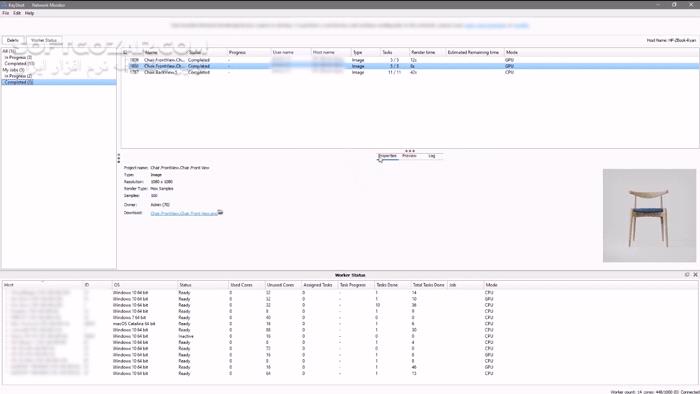Undock the Worker Status panel
Screen dimensions: 700x394
pyautogui.click(x=687, y=275)
